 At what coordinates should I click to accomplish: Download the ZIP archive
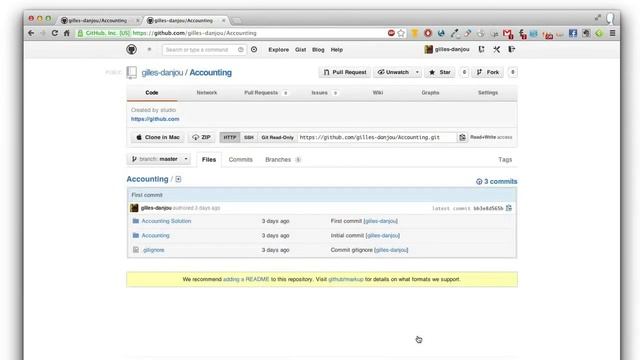[202, 138]
